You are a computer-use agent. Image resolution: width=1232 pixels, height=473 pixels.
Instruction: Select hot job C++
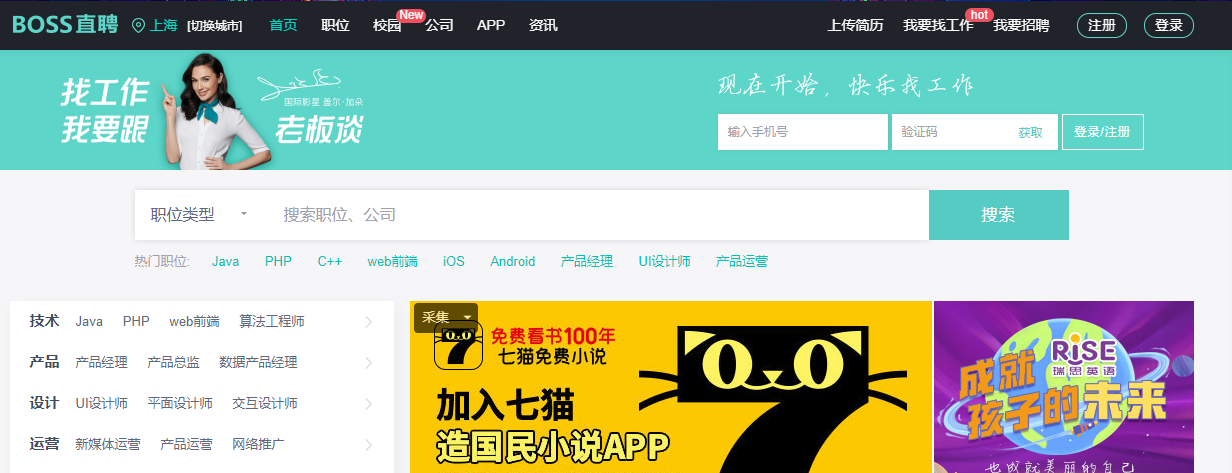tap(330, 261)
